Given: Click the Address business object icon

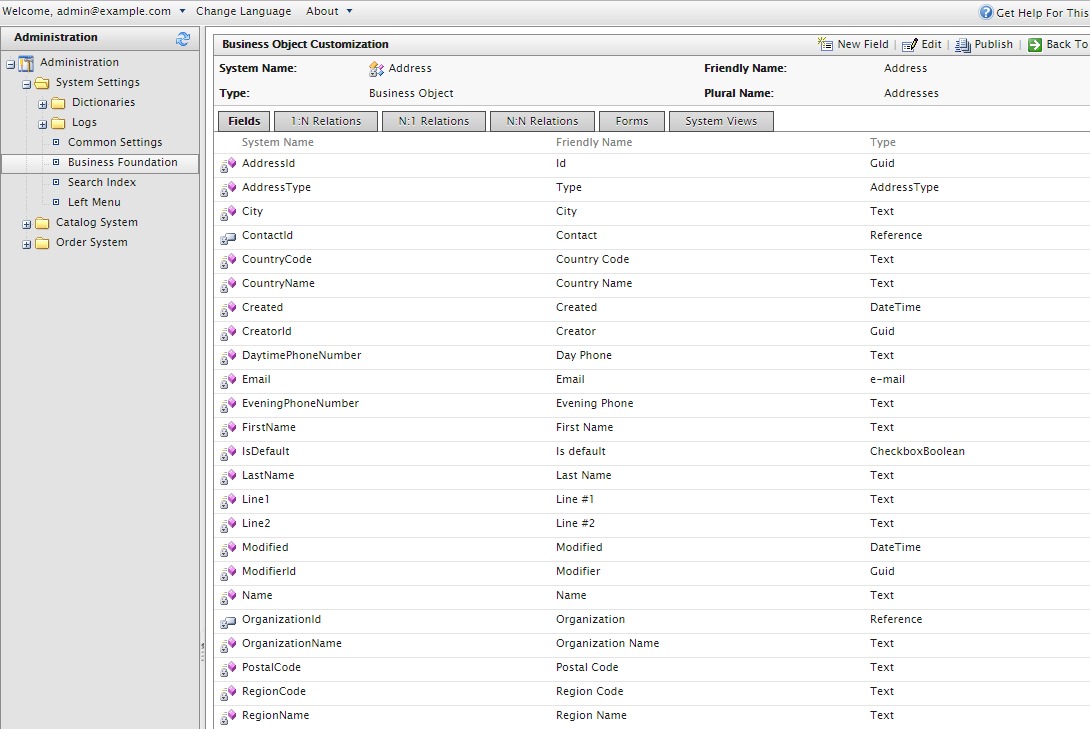Looking at the screenshot, I should (x=377, y=69).
